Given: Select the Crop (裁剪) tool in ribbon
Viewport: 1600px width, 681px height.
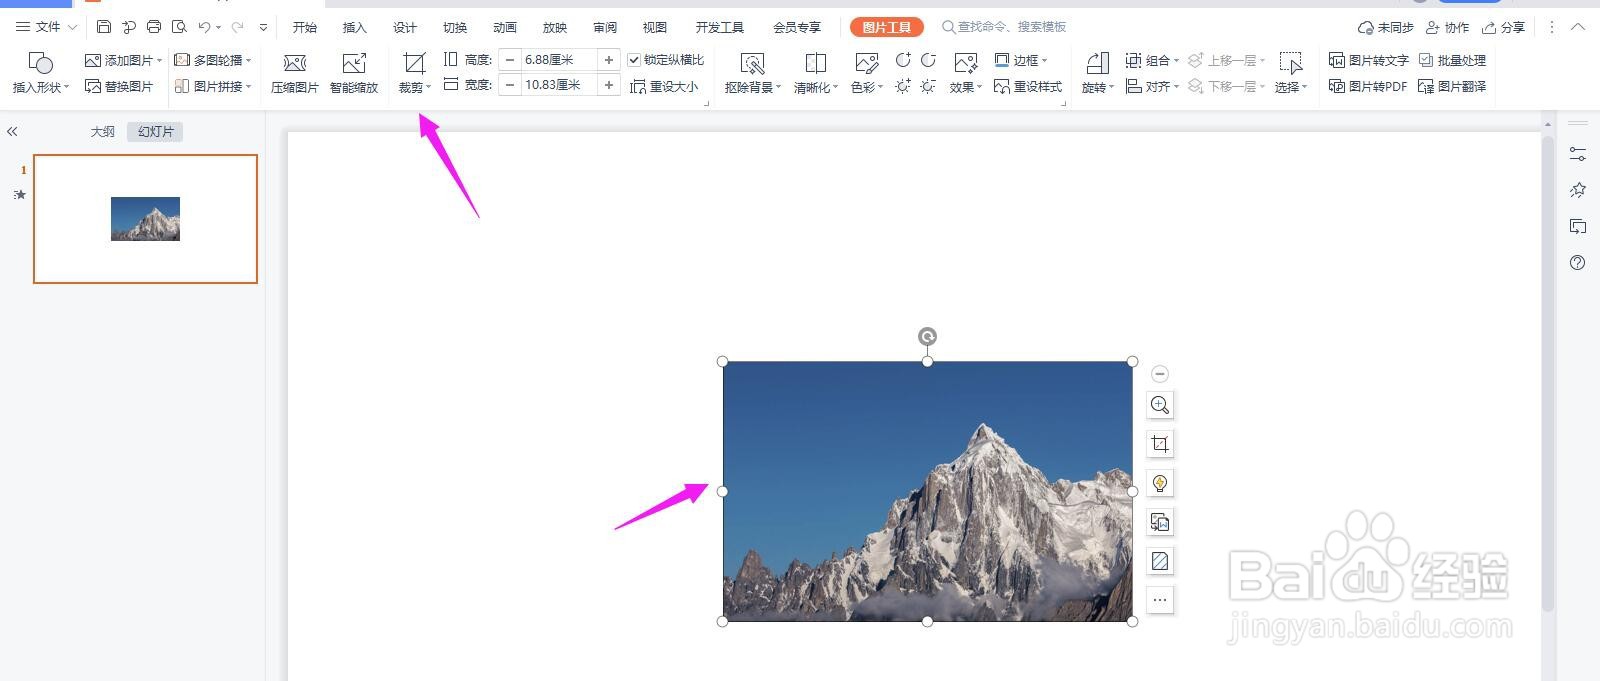Looking at the screenshot, I should 414,73.
